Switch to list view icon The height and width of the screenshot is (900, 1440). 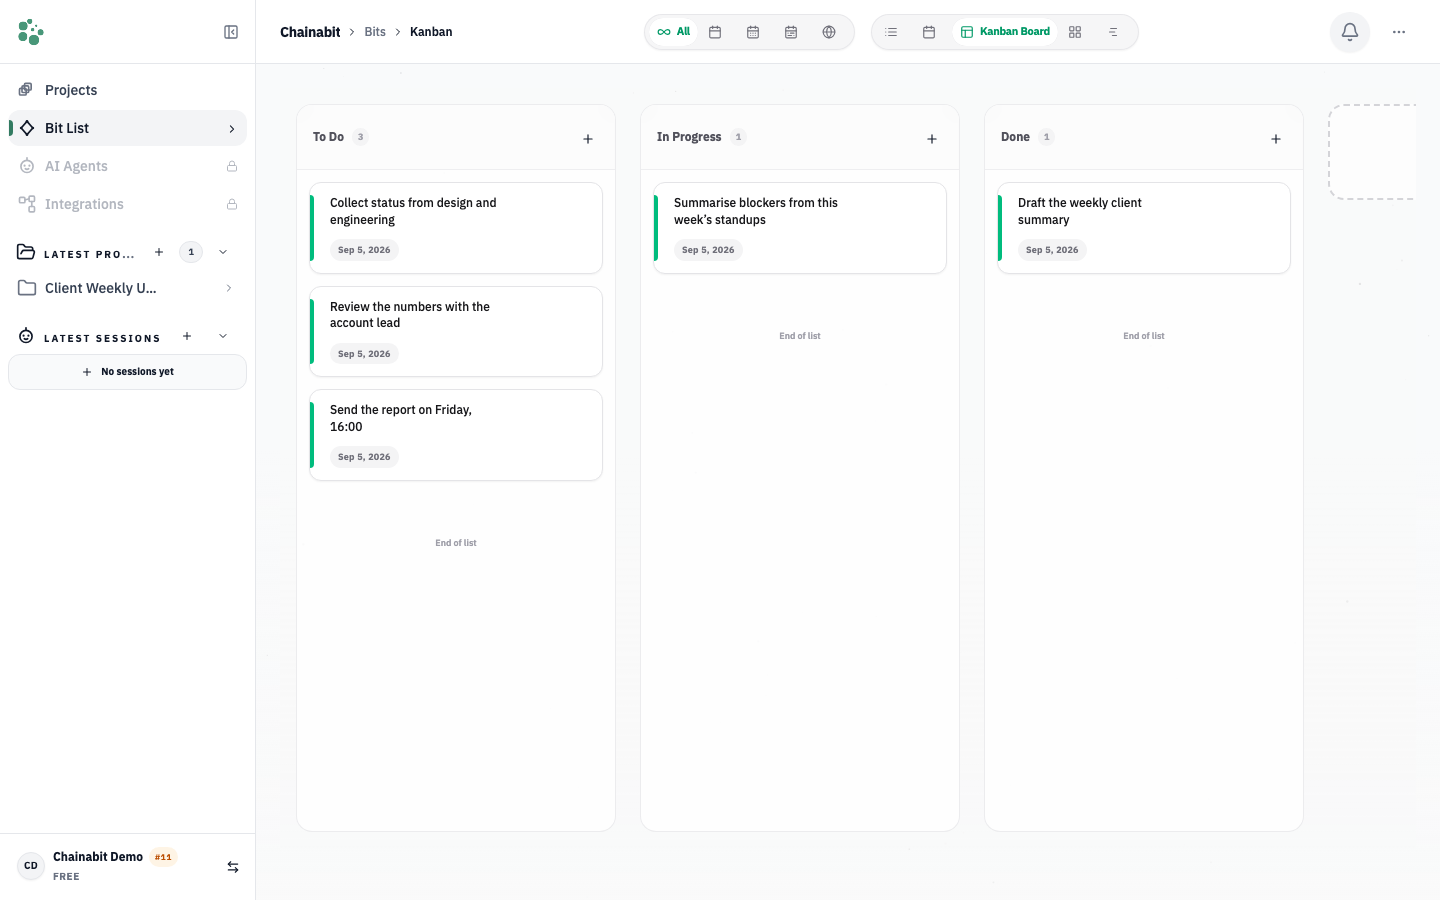tap(891, 32)
